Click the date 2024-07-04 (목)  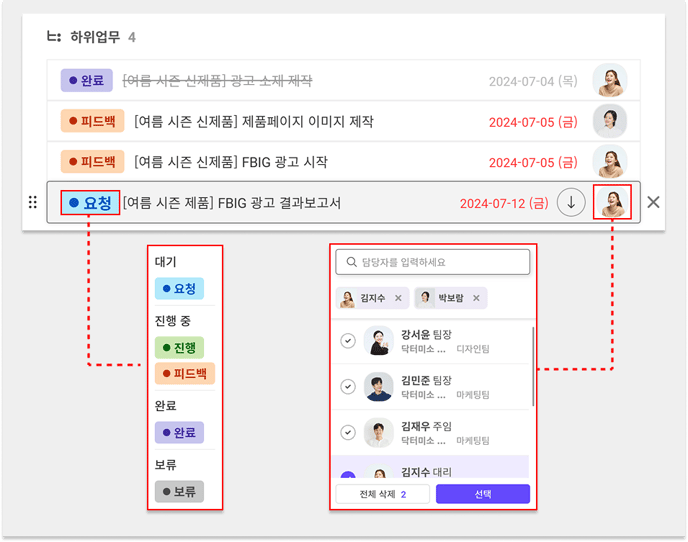[533, 81]
